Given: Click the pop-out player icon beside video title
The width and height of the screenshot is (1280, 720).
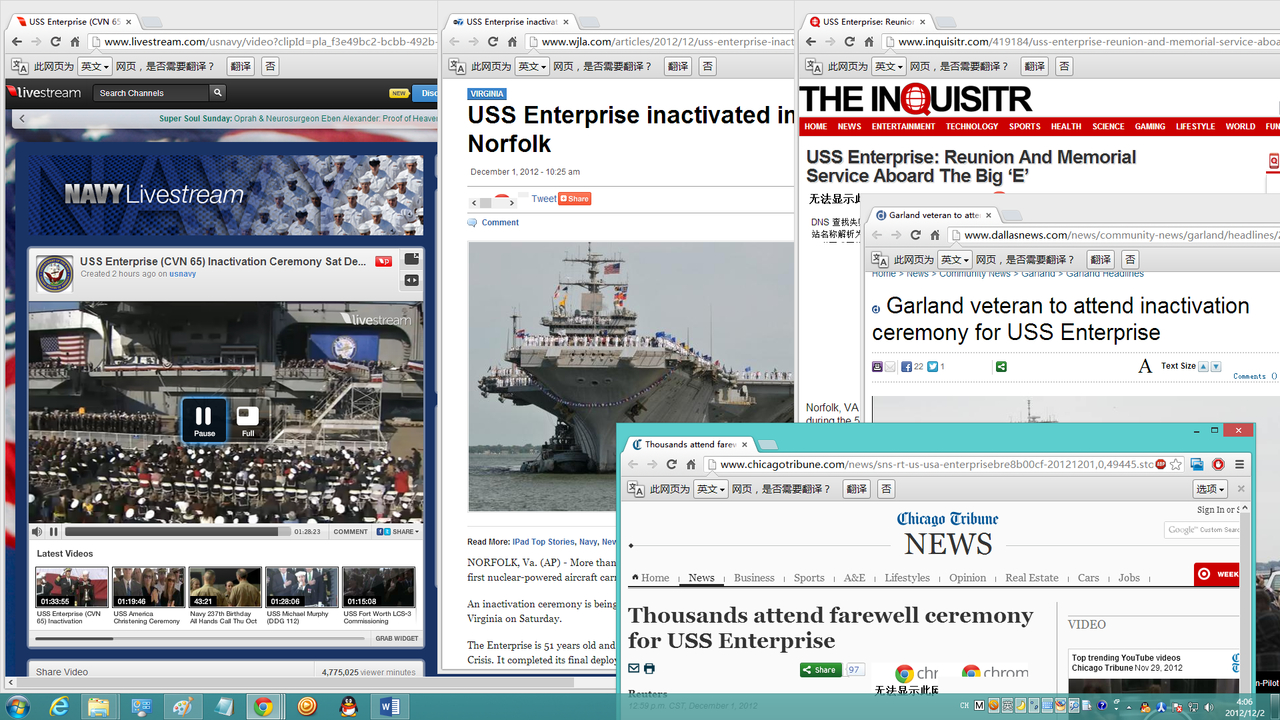Looking at the screenshot, I should click(411, 259).
